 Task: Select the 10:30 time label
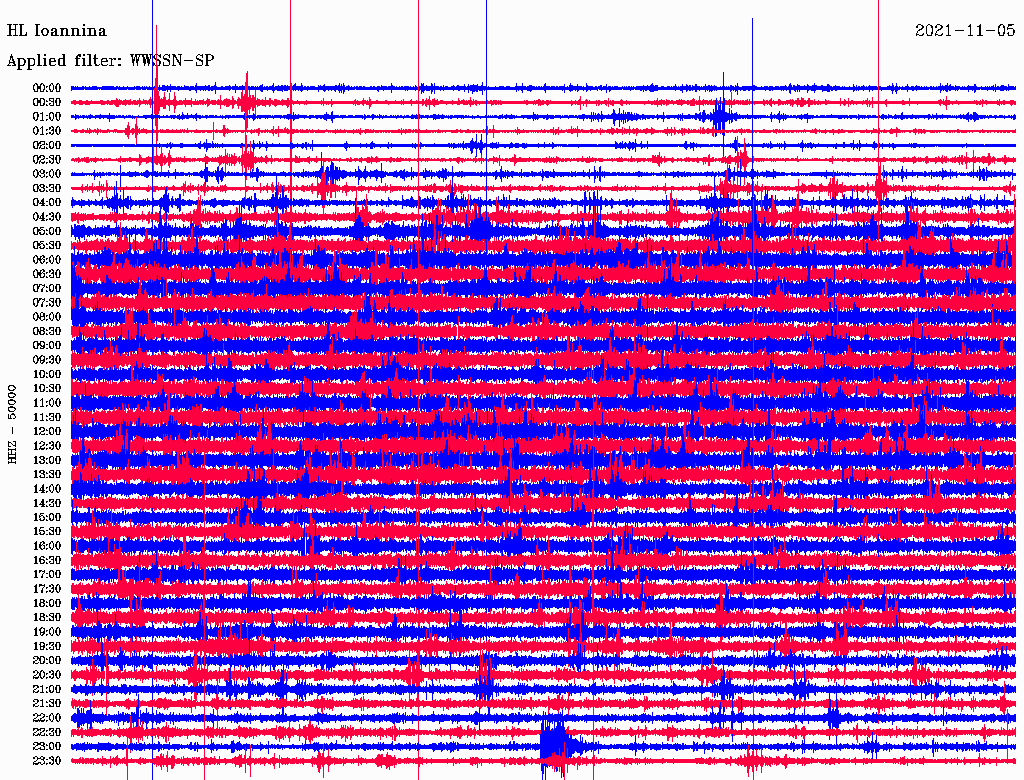coord(47,389)
